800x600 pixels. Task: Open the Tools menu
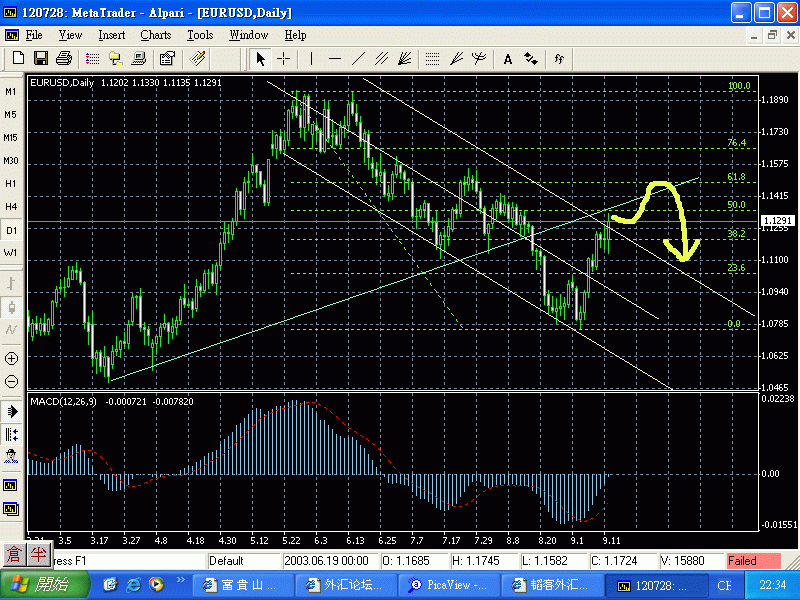200,35
